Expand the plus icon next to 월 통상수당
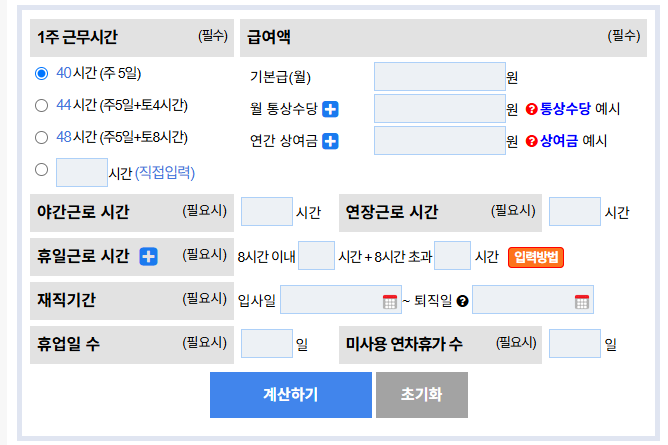 330,109
